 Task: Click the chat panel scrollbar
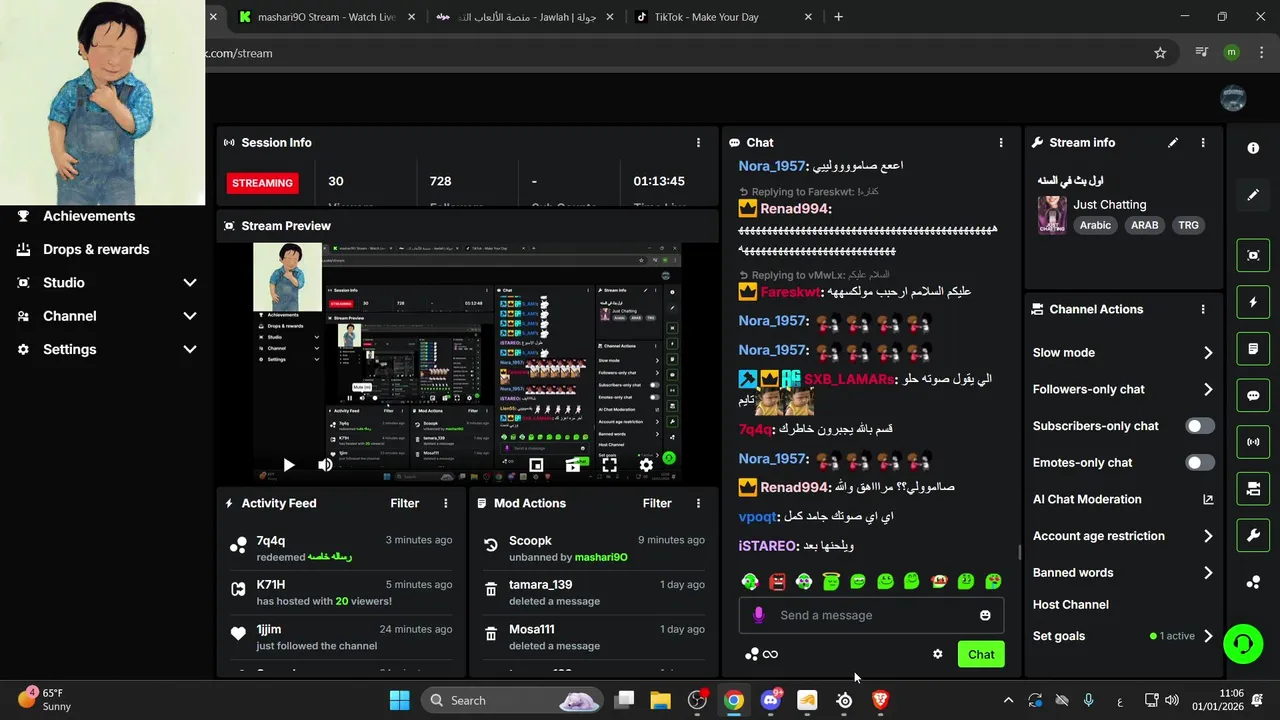click(1019, 553)
